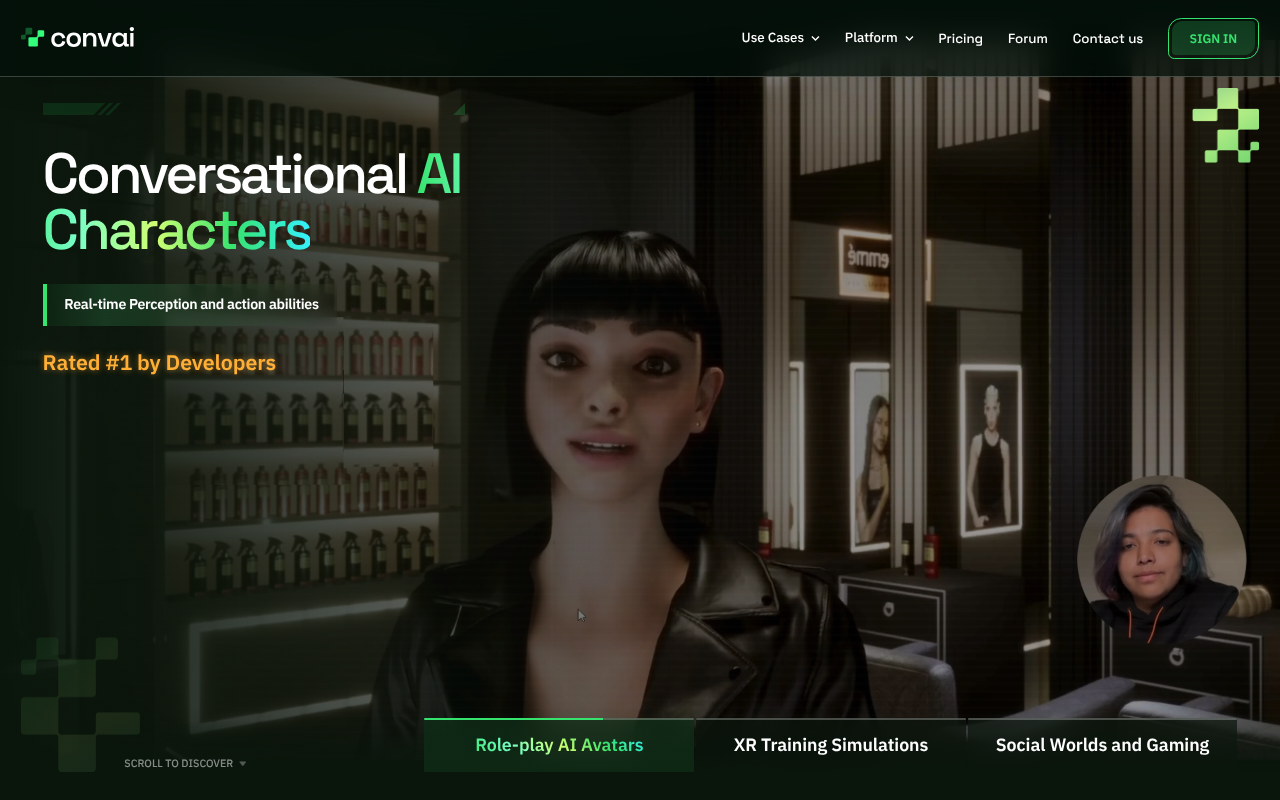Click the Convai pixel logo icon

(33, 38)
